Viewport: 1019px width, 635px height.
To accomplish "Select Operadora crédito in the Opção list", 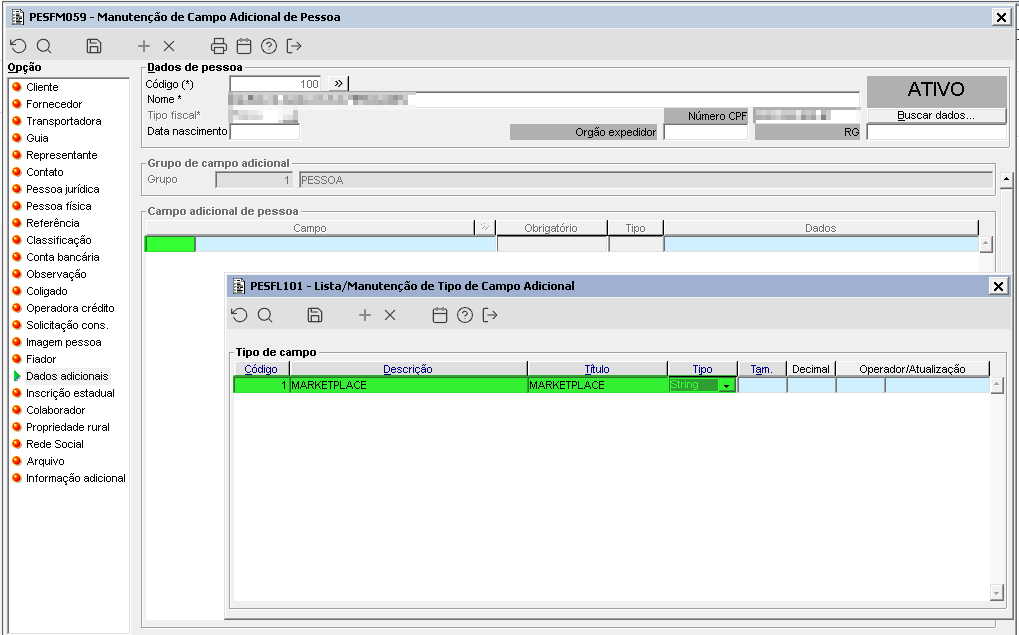I will point(70,308).
